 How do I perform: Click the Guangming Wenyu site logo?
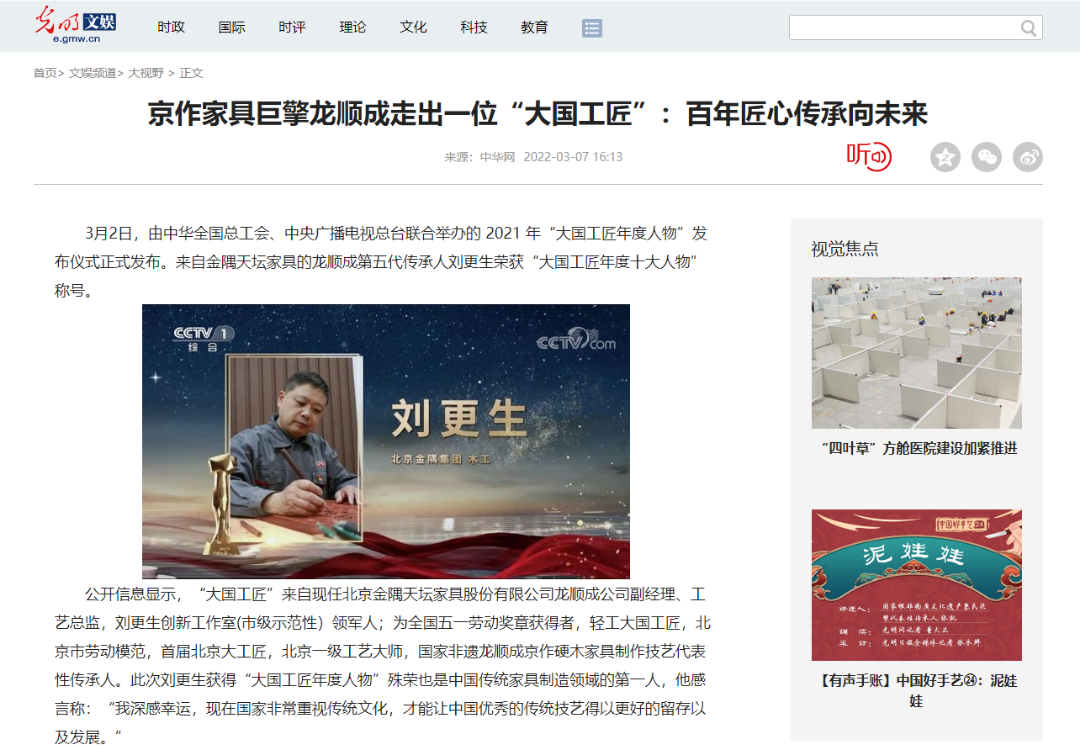[x=75, y=25]
